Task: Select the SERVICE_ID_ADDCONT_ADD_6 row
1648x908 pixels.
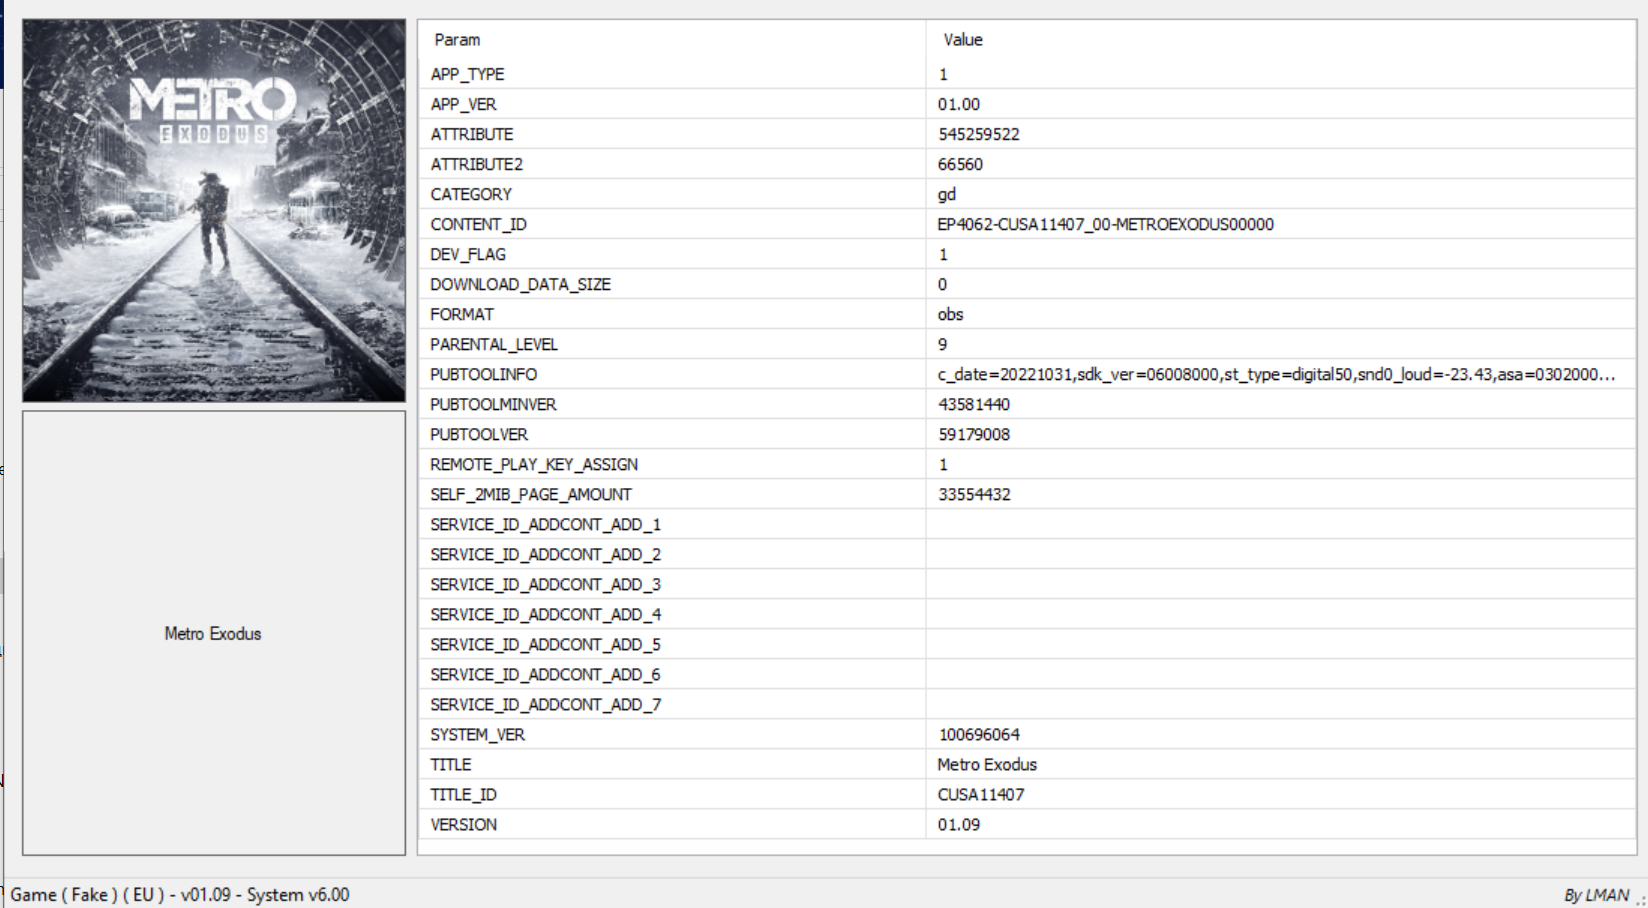Action: pos(1027,674)
